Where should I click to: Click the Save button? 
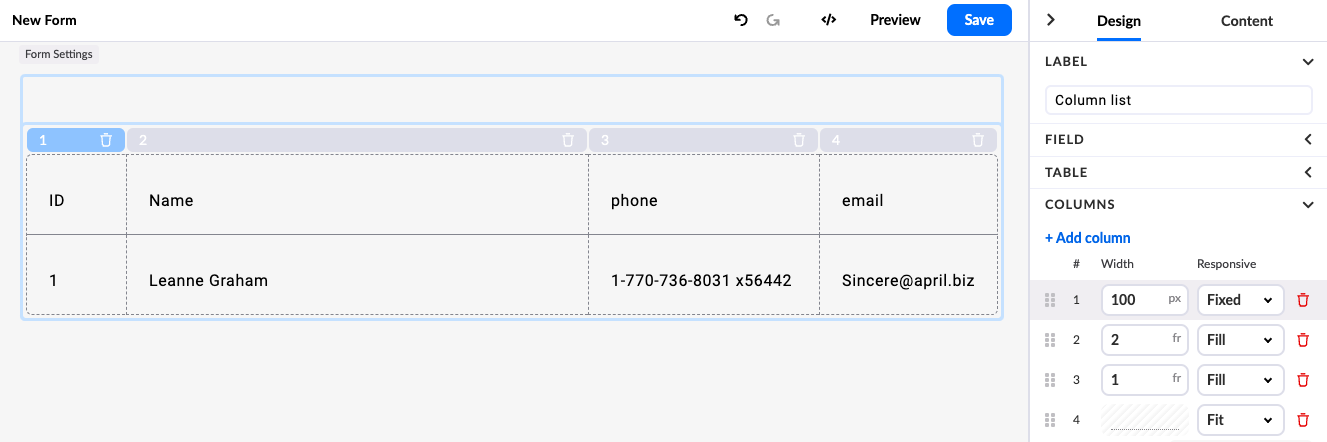pos(979,20)
